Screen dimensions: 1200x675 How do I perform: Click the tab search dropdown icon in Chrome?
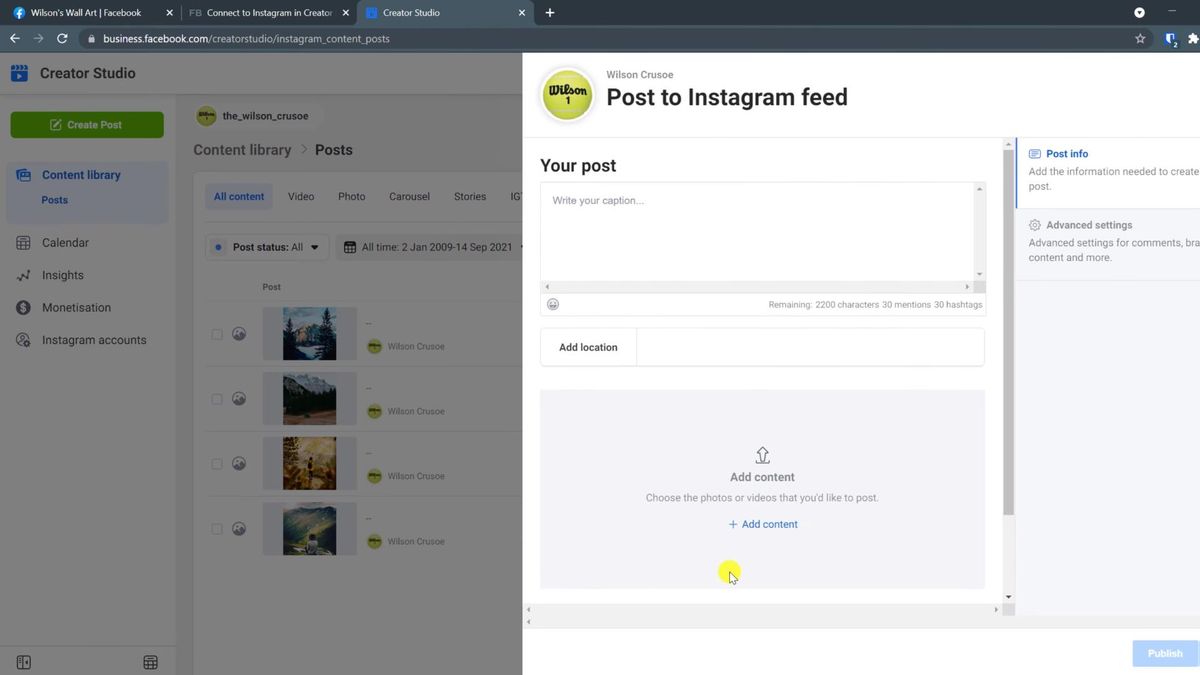click(x=1139, y=13)
